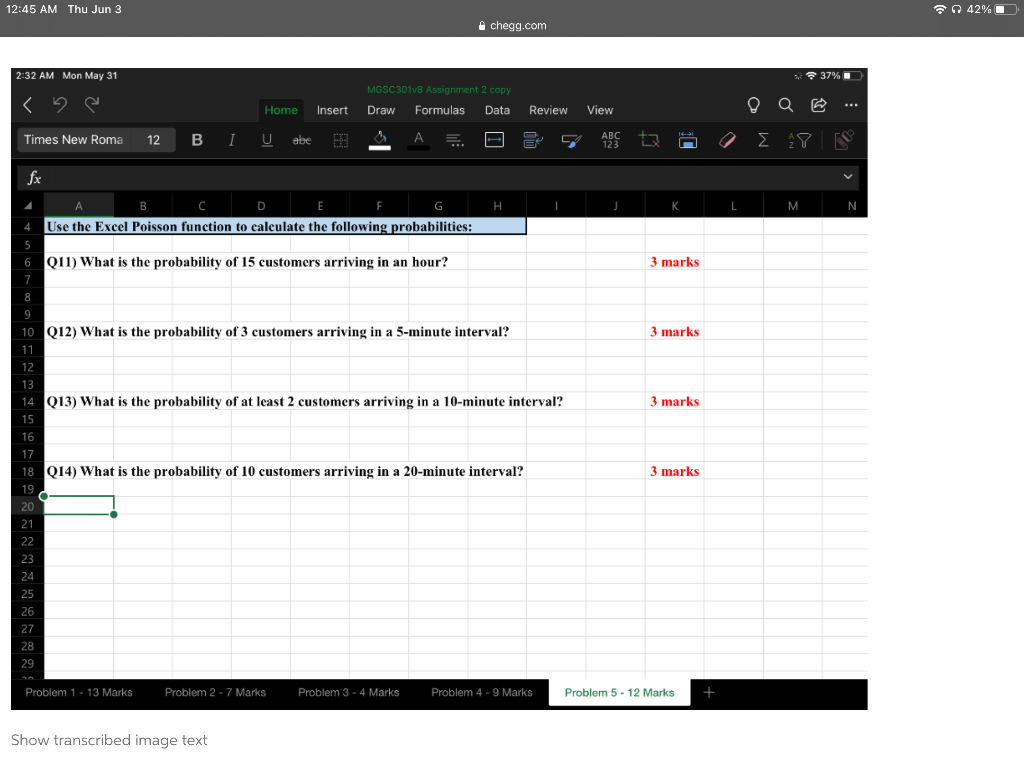
Task: Toggle strikethrough formatting
Action: [302, 140]
